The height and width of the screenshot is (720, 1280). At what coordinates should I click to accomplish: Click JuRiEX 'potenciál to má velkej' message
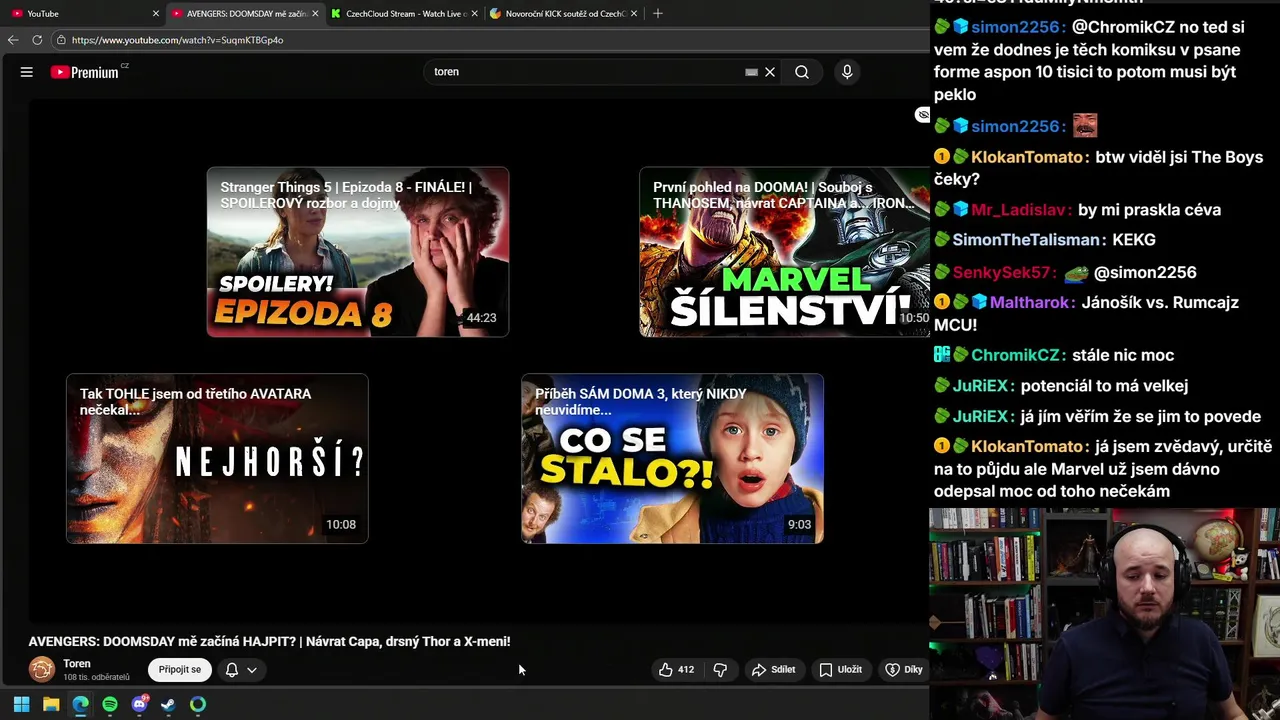click(1104, 385)
